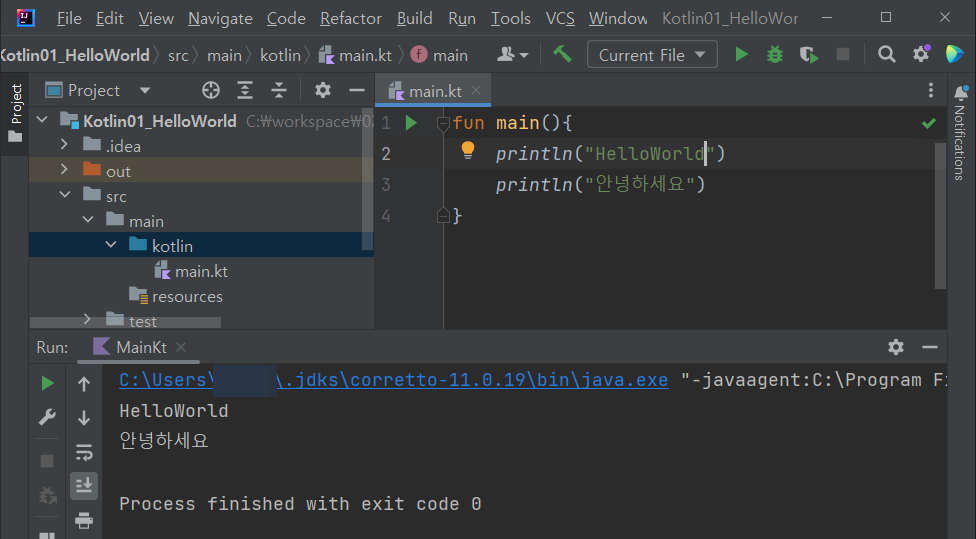
Task: Click the Collapse All icon in Project panel
Action: tap(279, 90)
